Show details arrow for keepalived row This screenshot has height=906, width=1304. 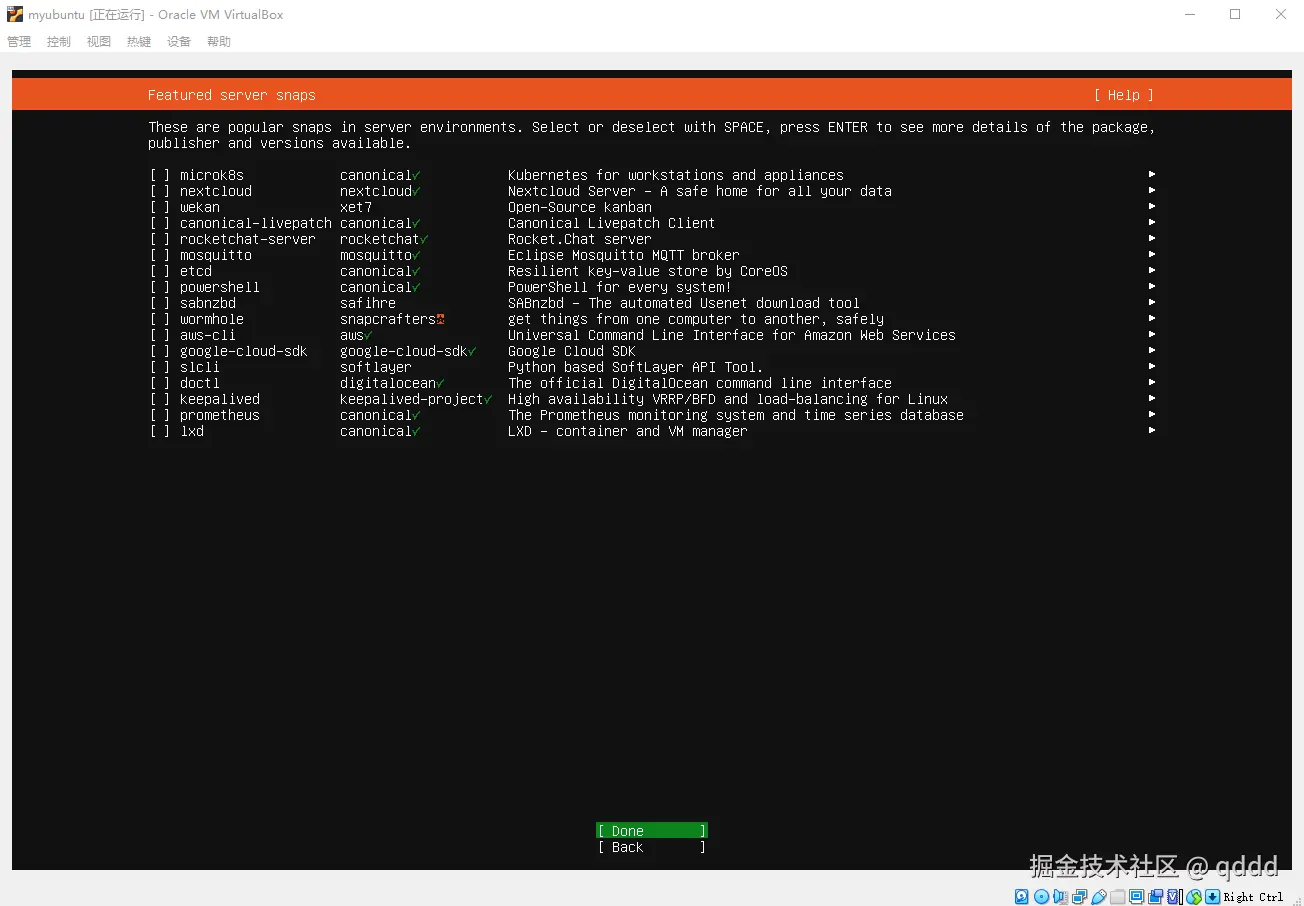point(1152,398)
